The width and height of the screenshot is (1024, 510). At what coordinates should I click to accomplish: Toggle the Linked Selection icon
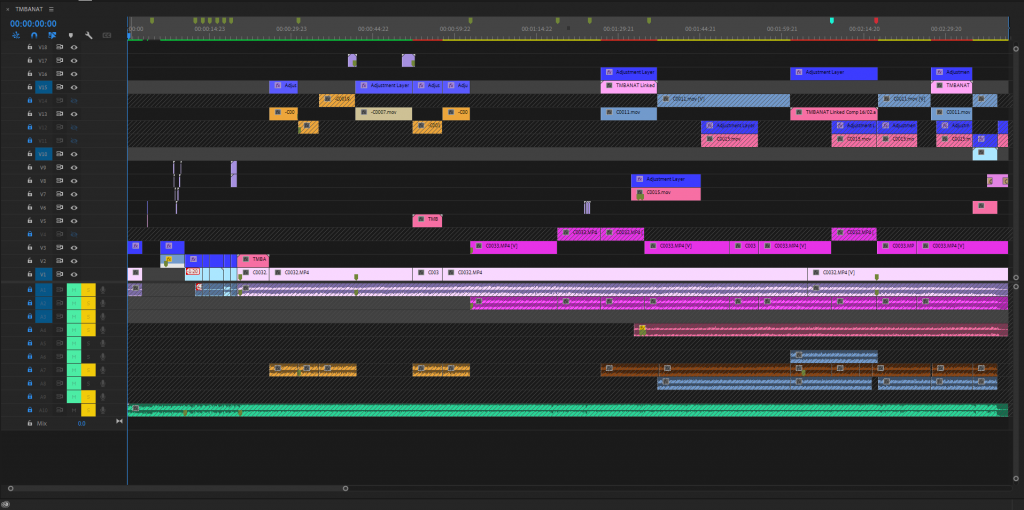click(x=52, y=35)
